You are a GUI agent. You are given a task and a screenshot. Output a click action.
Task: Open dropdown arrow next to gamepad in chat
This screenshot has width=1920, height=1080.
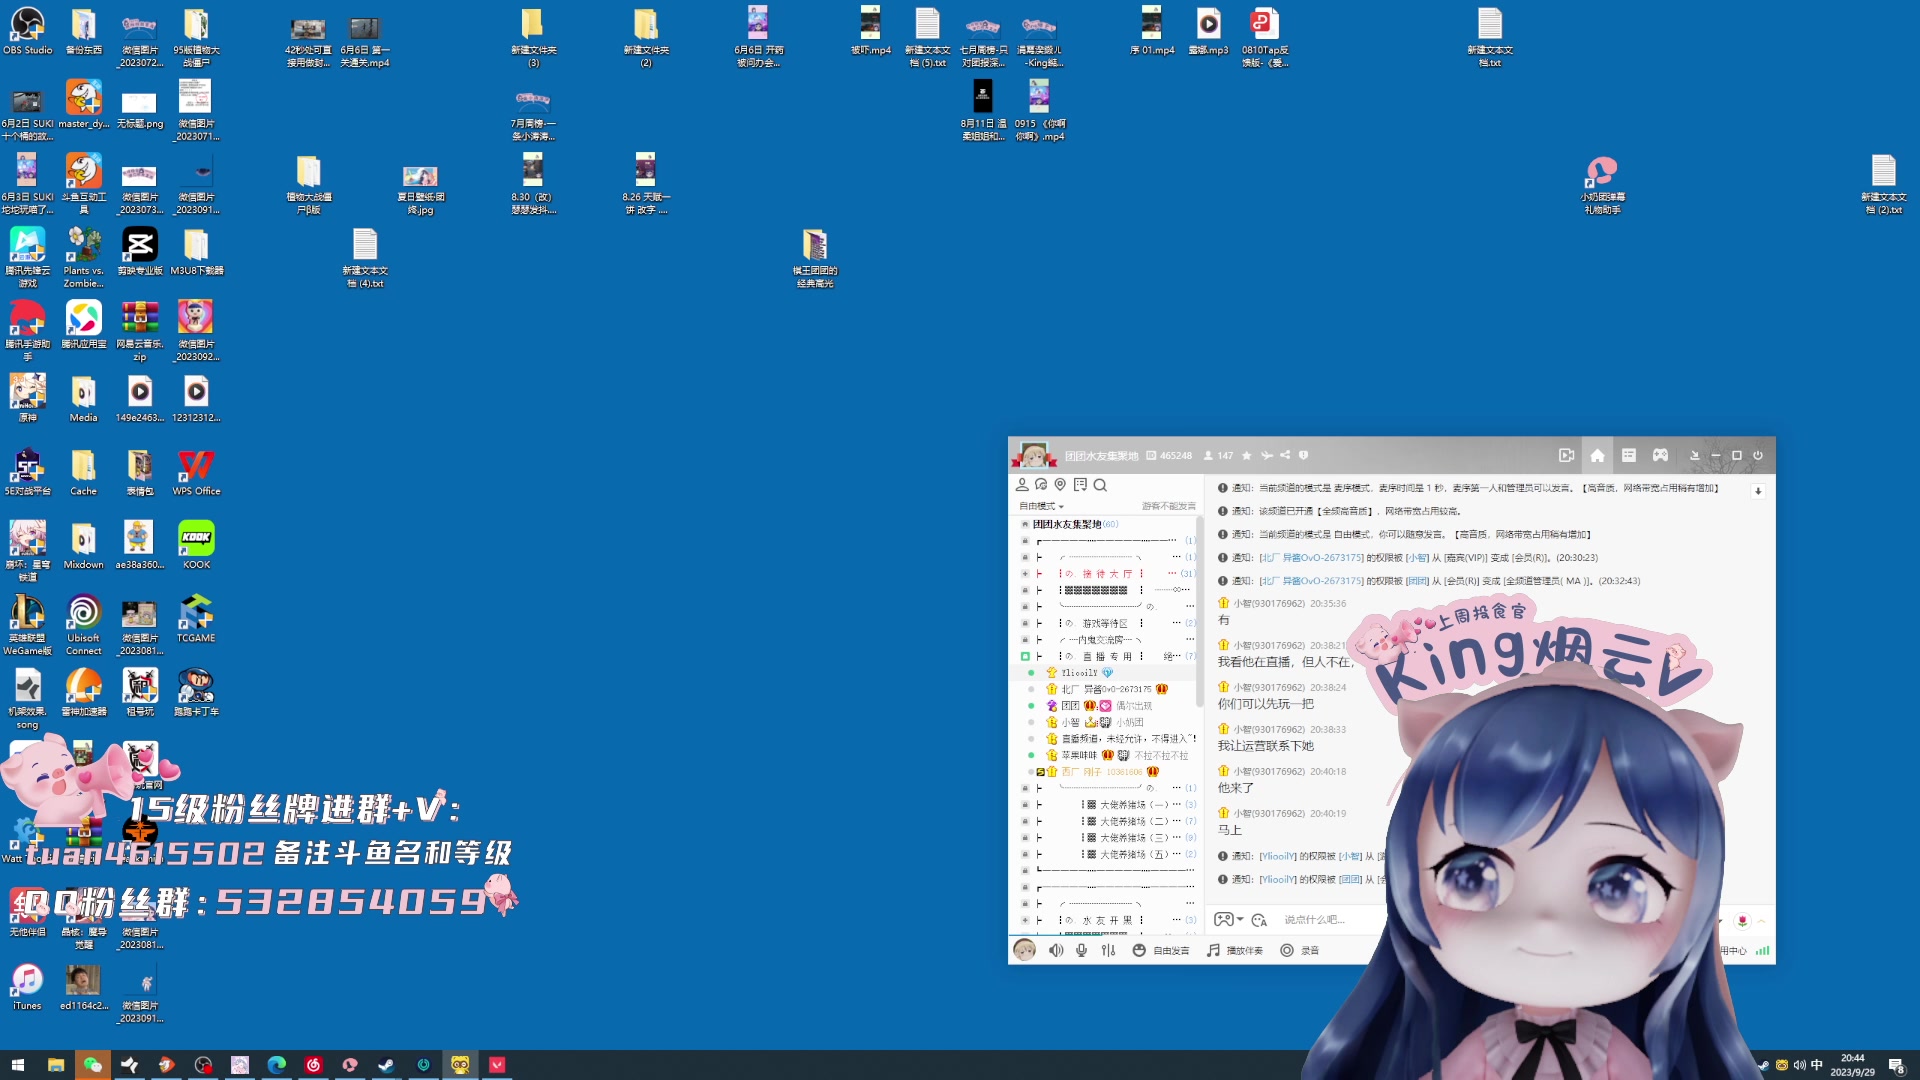pyautogui.click(x=1240, y=920)
